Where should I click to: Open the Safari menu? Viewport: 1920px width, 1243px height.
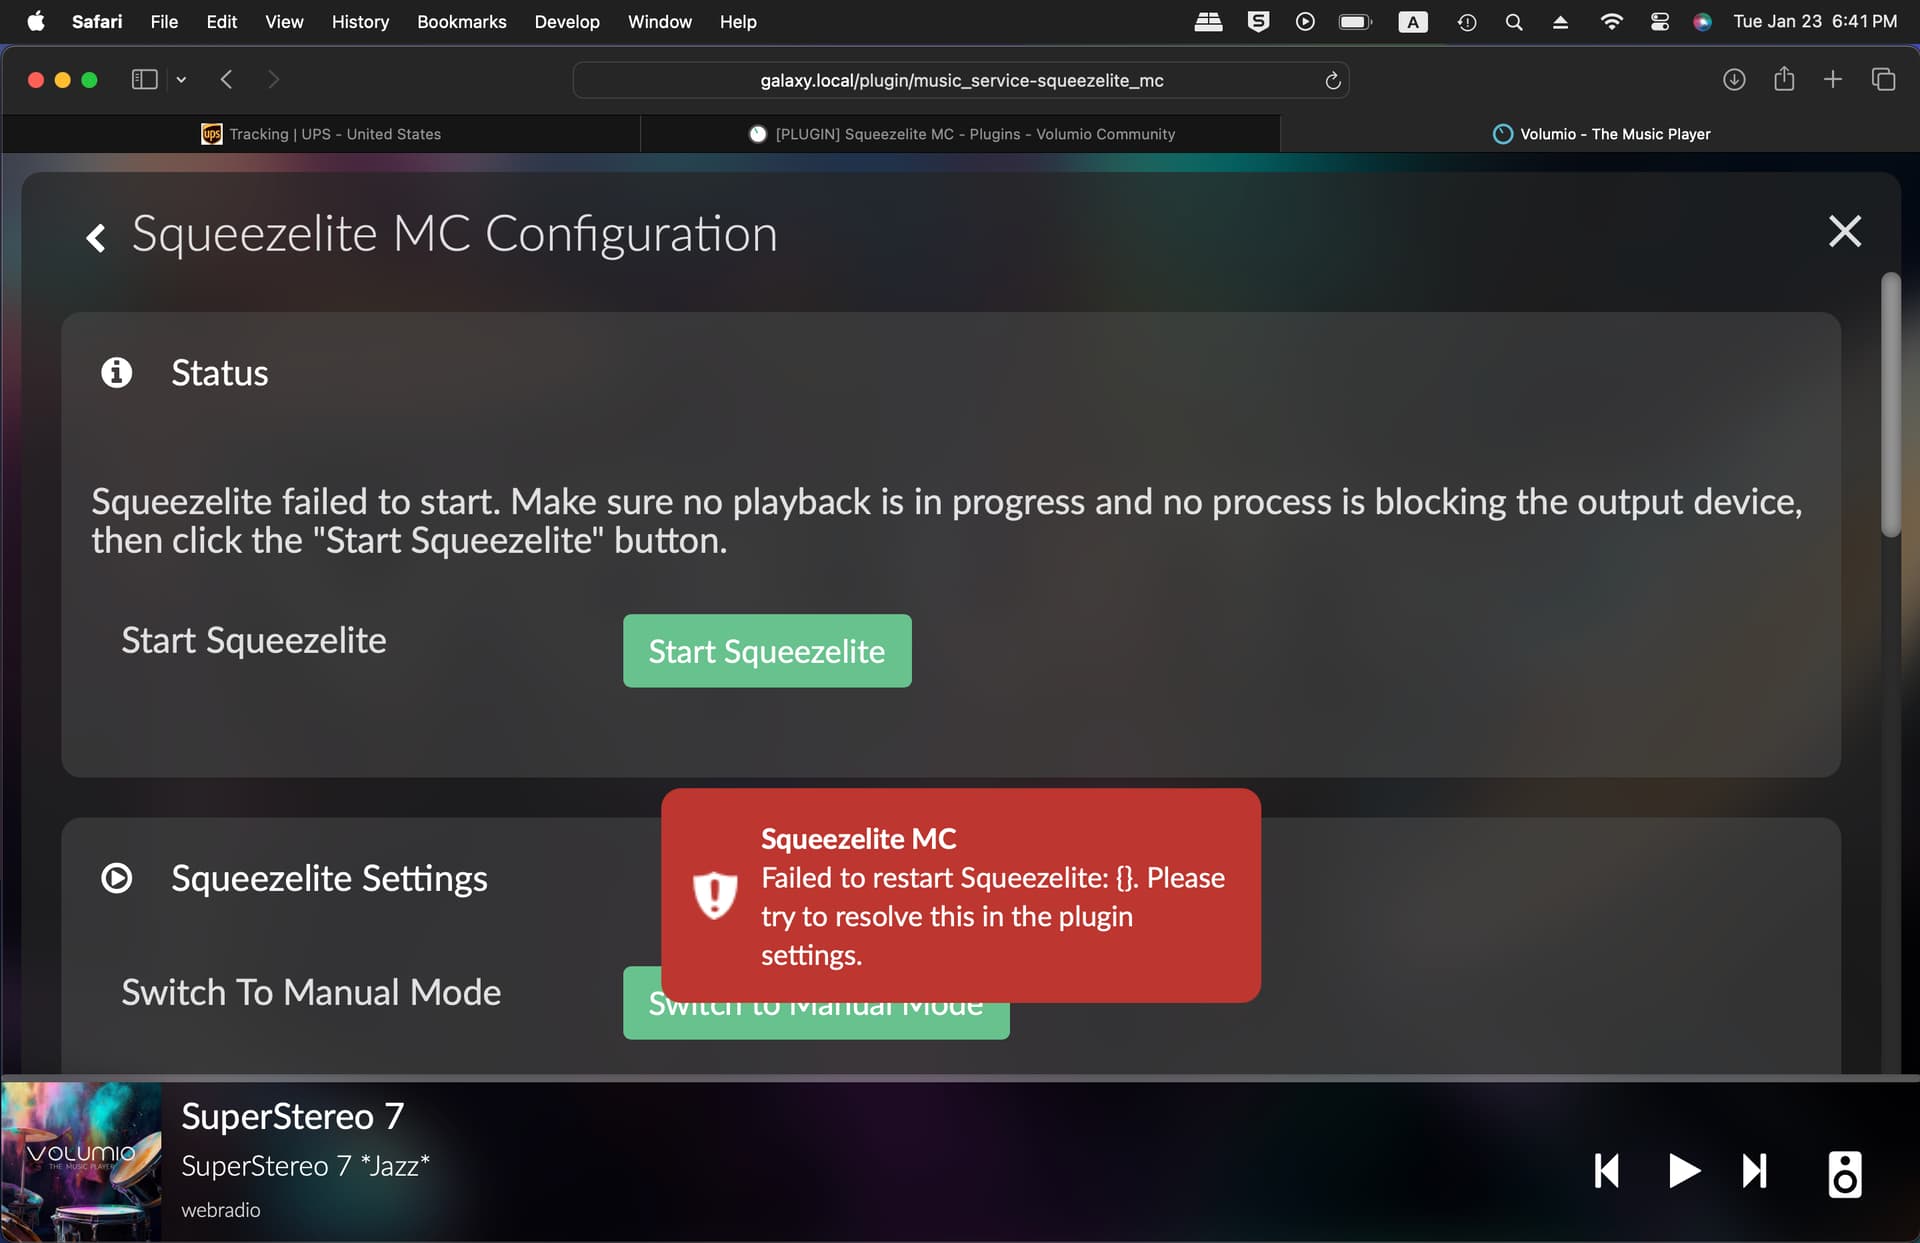[97, 21]
